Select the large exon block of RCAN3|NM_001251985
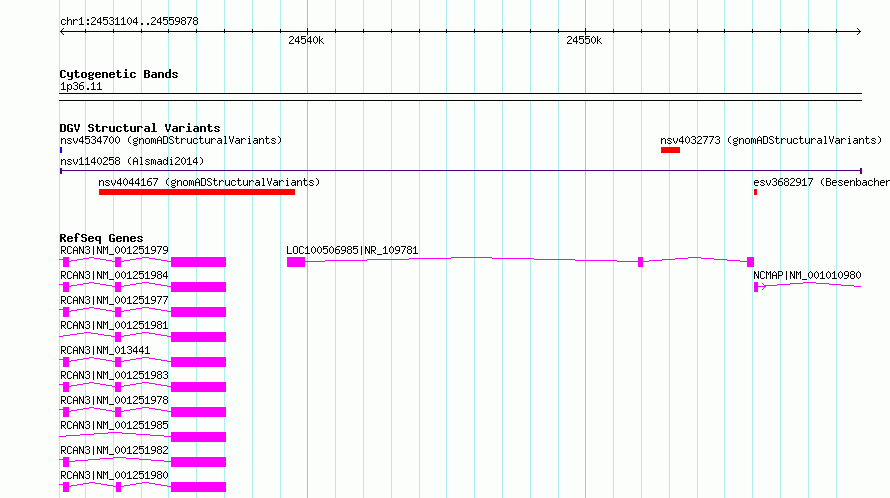This screenshot has height=498, width=890. click(x=199, y=437)
